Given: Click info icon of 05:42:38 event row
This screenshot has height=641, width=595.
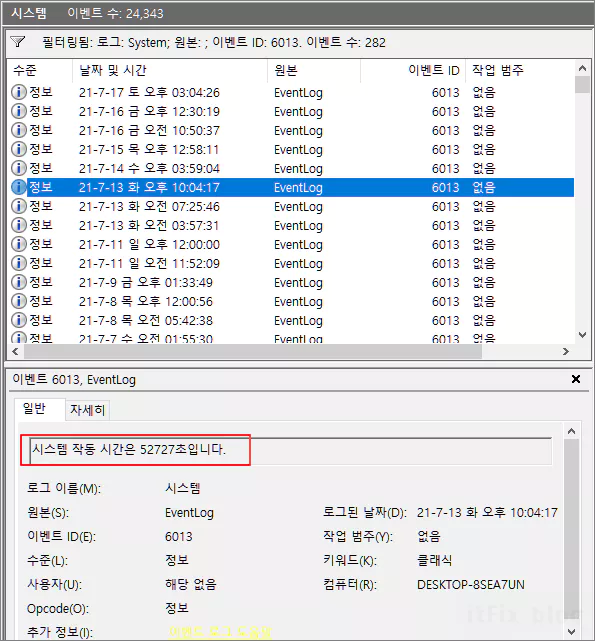Looking at the screenshot, I should 18,320.
